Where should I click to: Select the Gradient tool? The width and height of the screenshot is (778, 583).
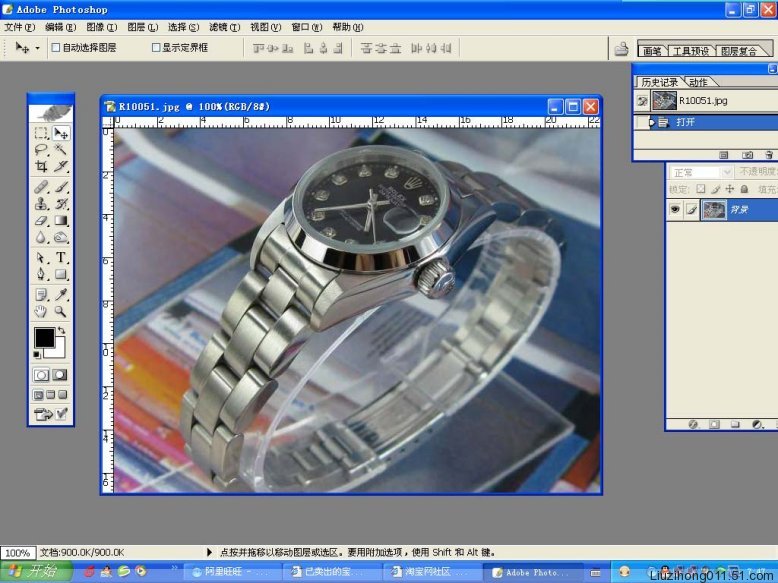(x=62, y=220)
